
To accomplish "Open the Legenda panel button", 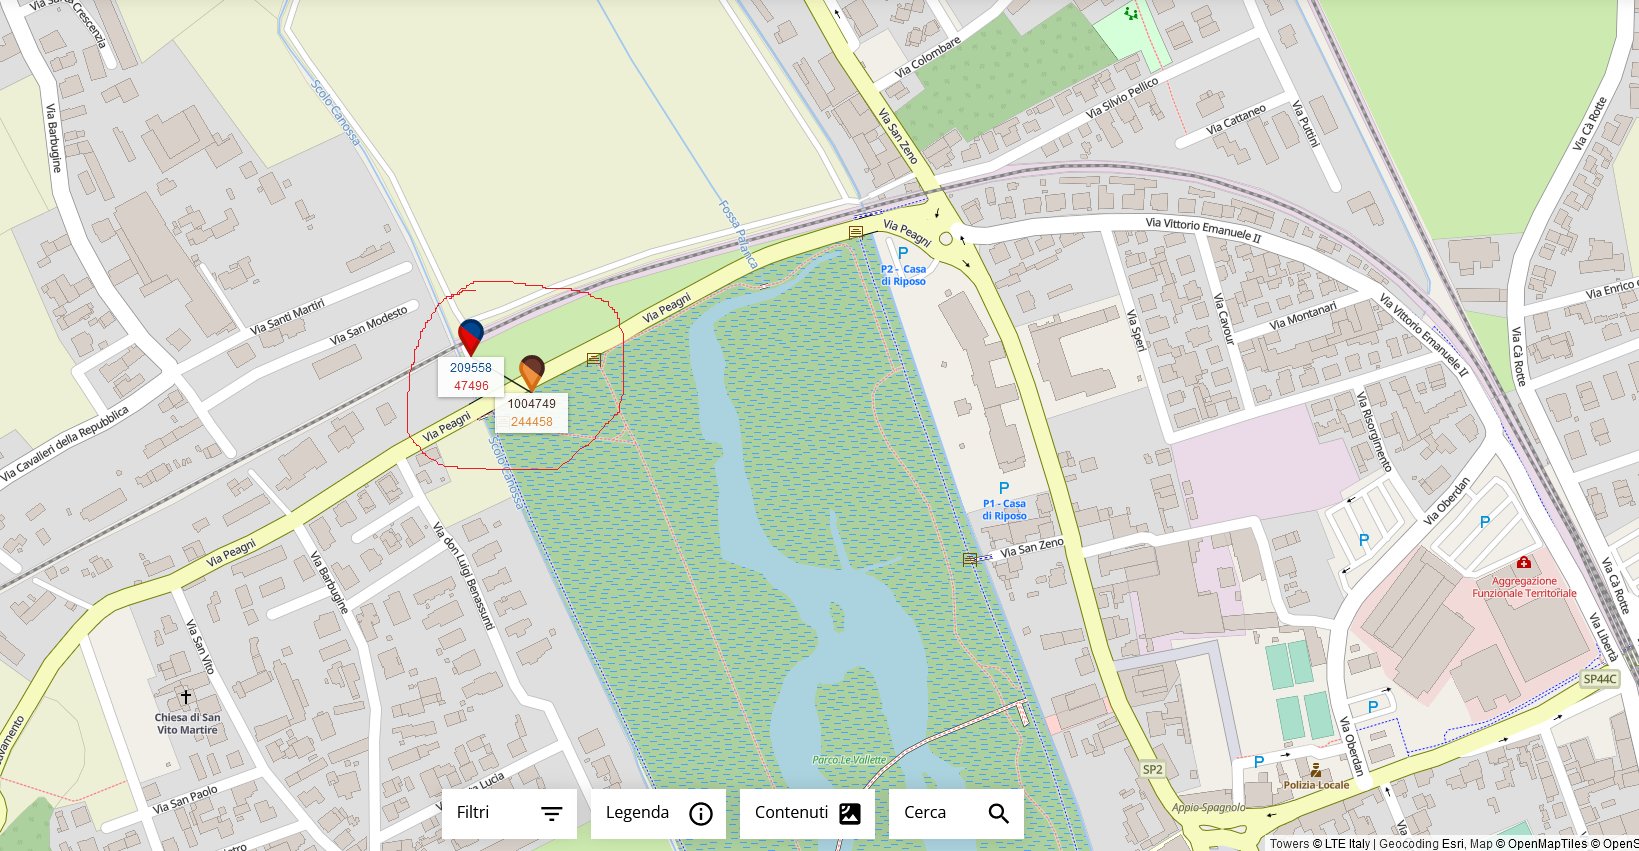I will (x=658, y=813).
